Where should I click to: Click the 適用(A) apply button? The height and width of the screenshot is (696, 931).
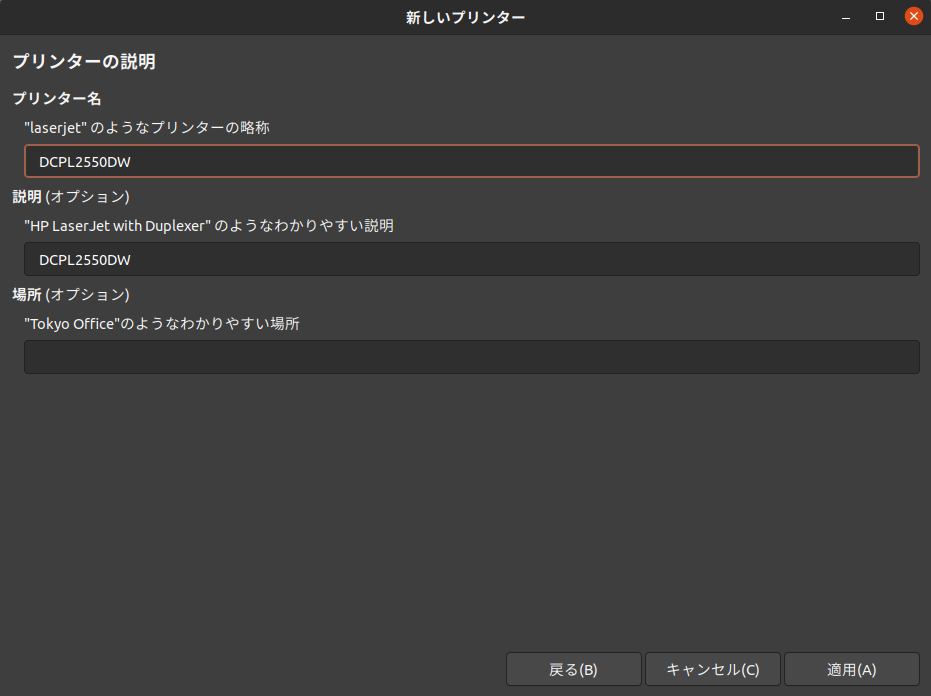[x=851, y=669]
